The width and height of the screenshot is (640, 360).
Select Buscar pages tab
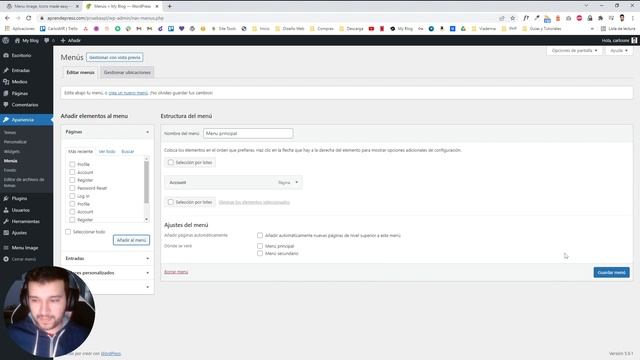tap(128, 151)
